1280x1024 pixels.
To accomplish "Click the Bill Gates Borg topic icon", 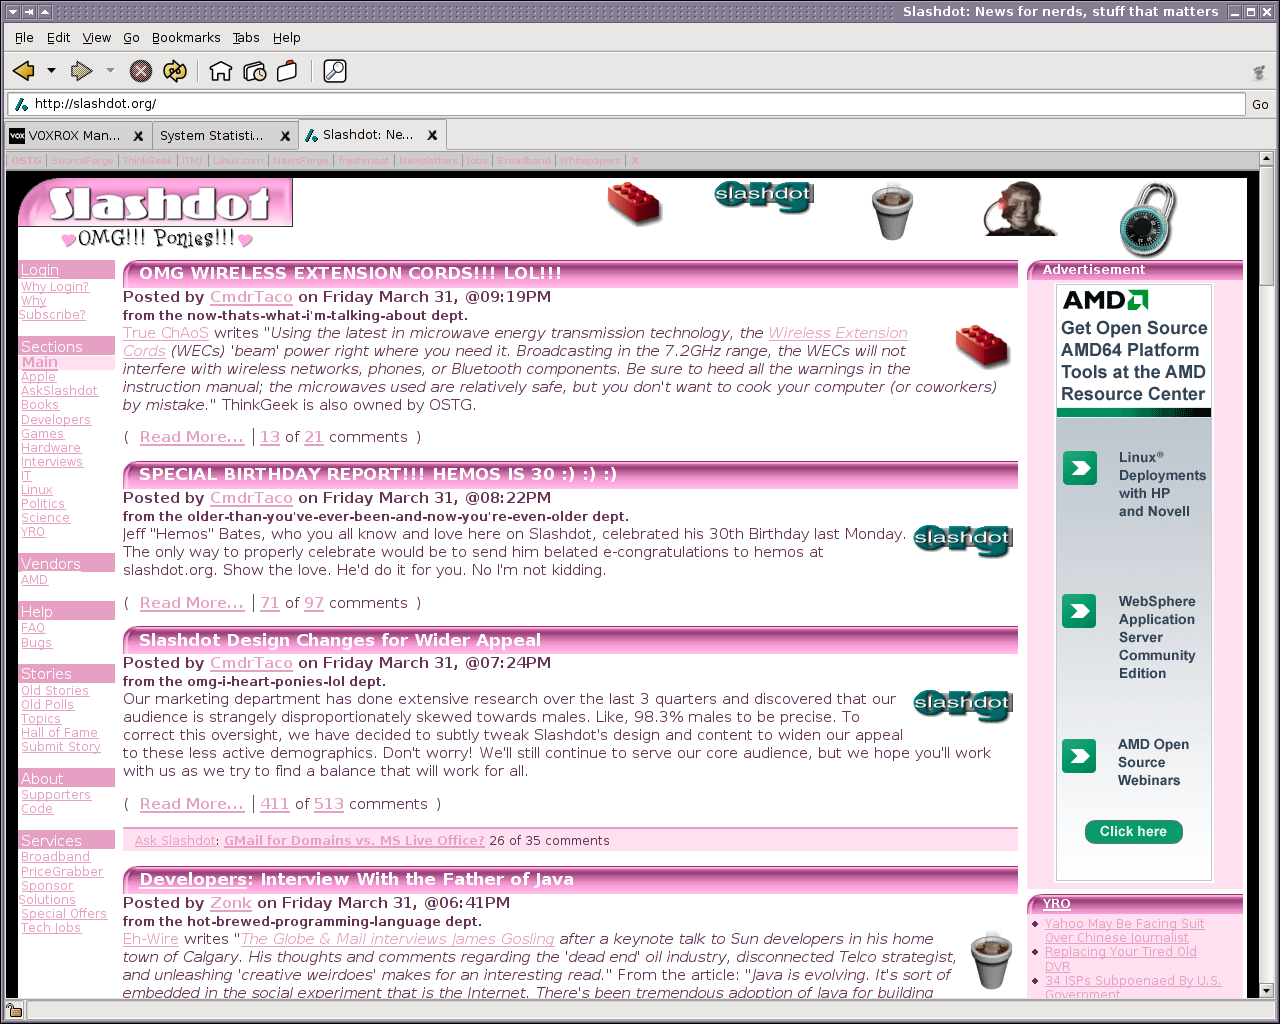I will pyautogui.click(x=1020, y=209).
